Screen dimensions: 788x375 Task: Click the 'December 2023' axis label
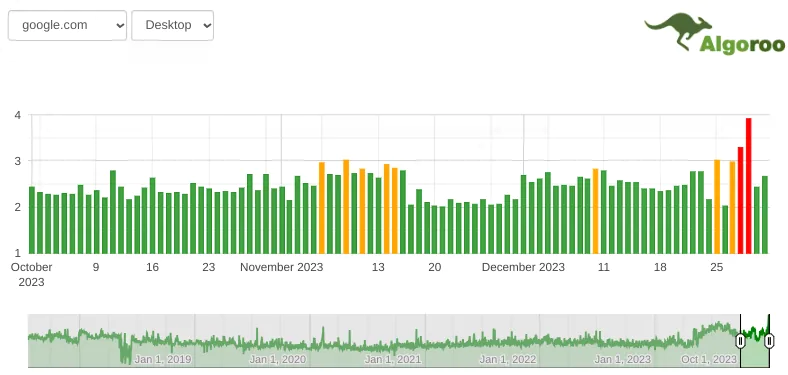point(523,267)
